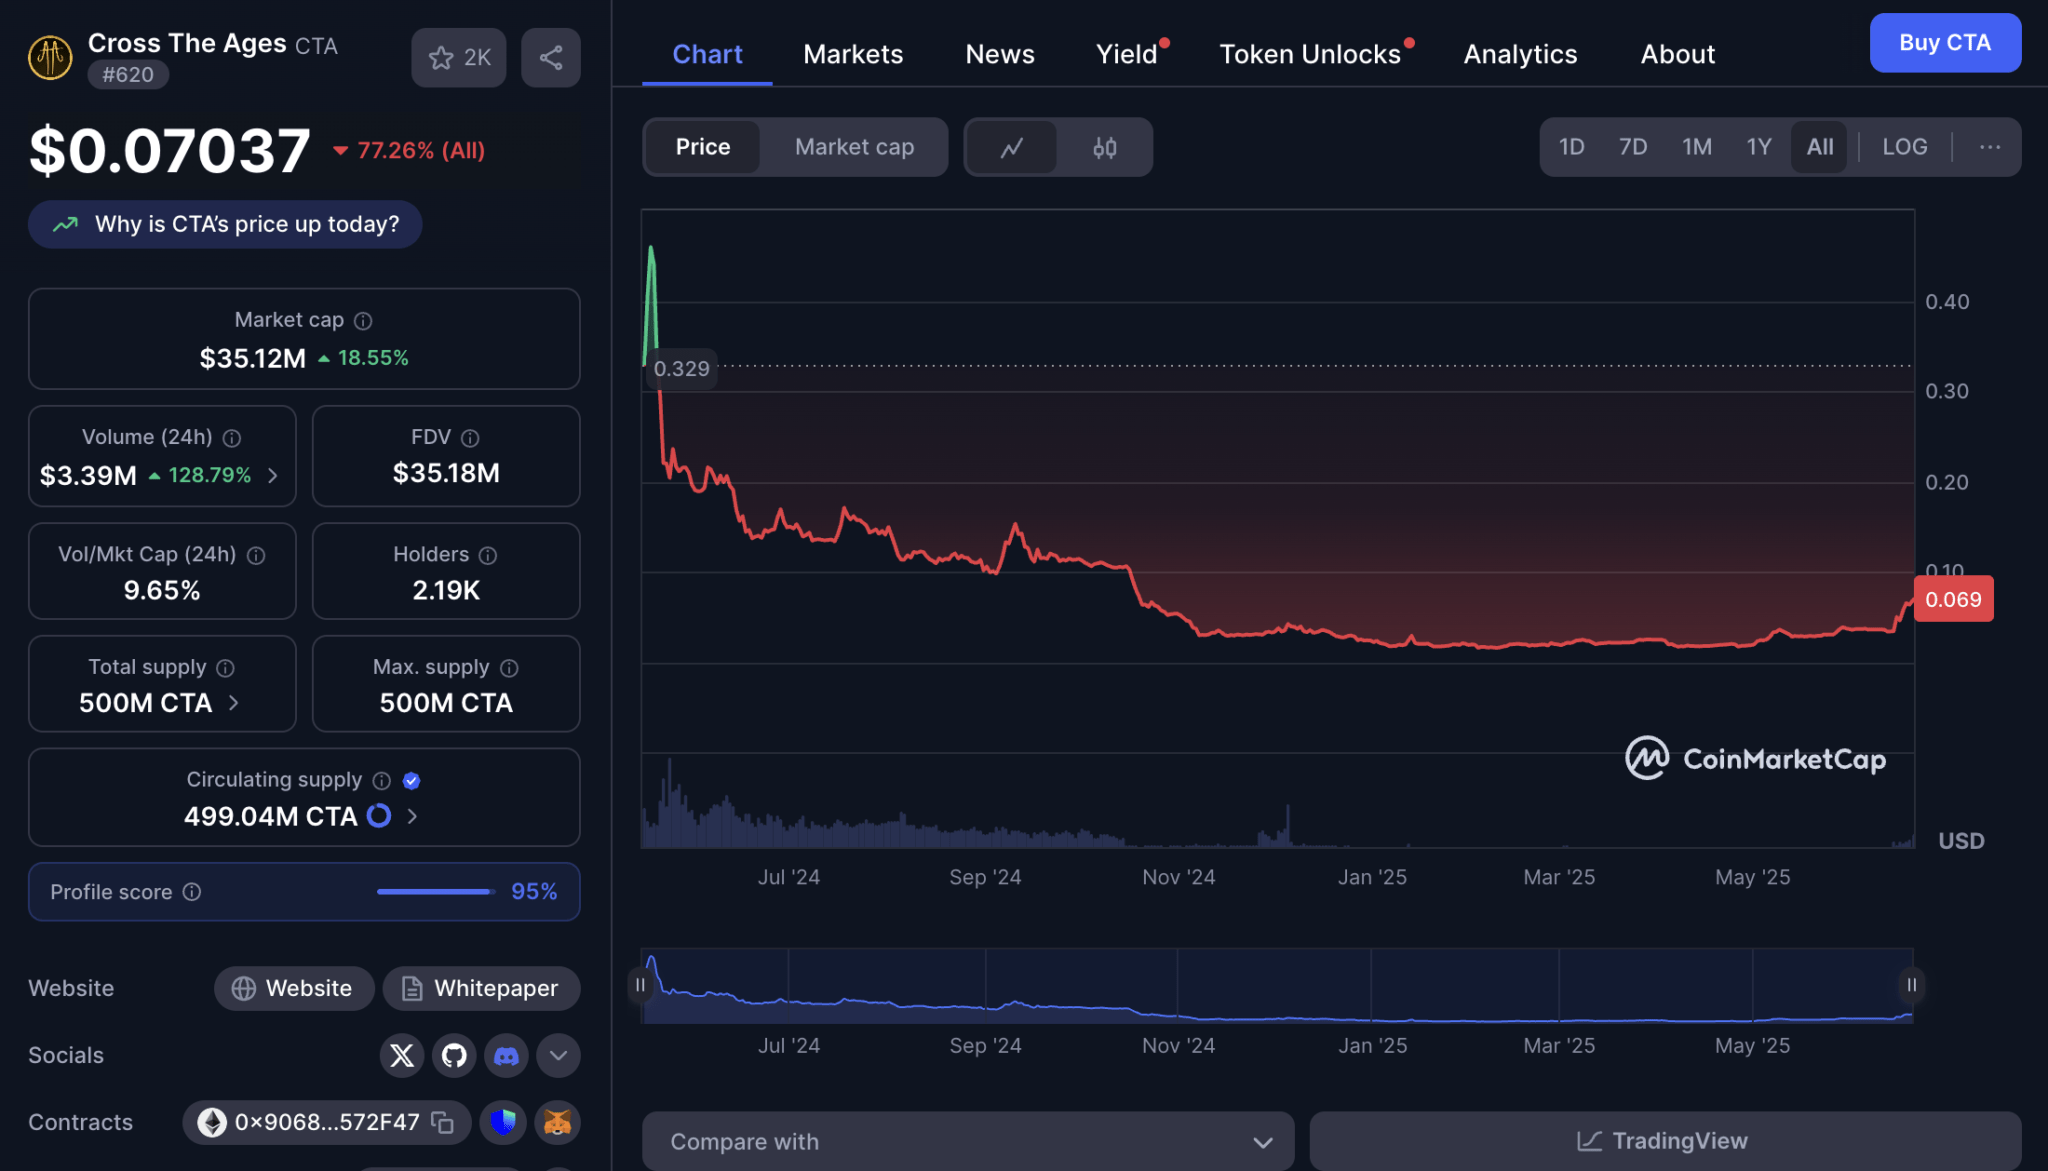Add CTA to watchlist via star button
2048x1171 pixels.
pyautogui.click(x=459, y=57)
